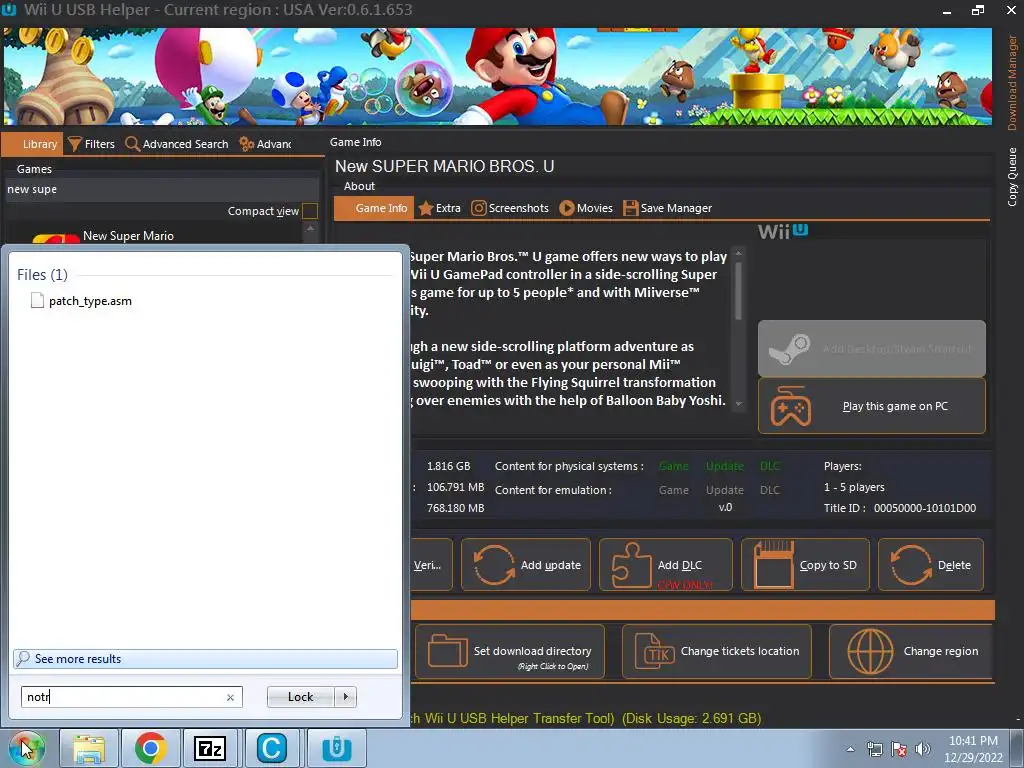The width and height of the screenshot is (1024, 768).
Task: Click the games list scroll up arrow
Action: 310,229
